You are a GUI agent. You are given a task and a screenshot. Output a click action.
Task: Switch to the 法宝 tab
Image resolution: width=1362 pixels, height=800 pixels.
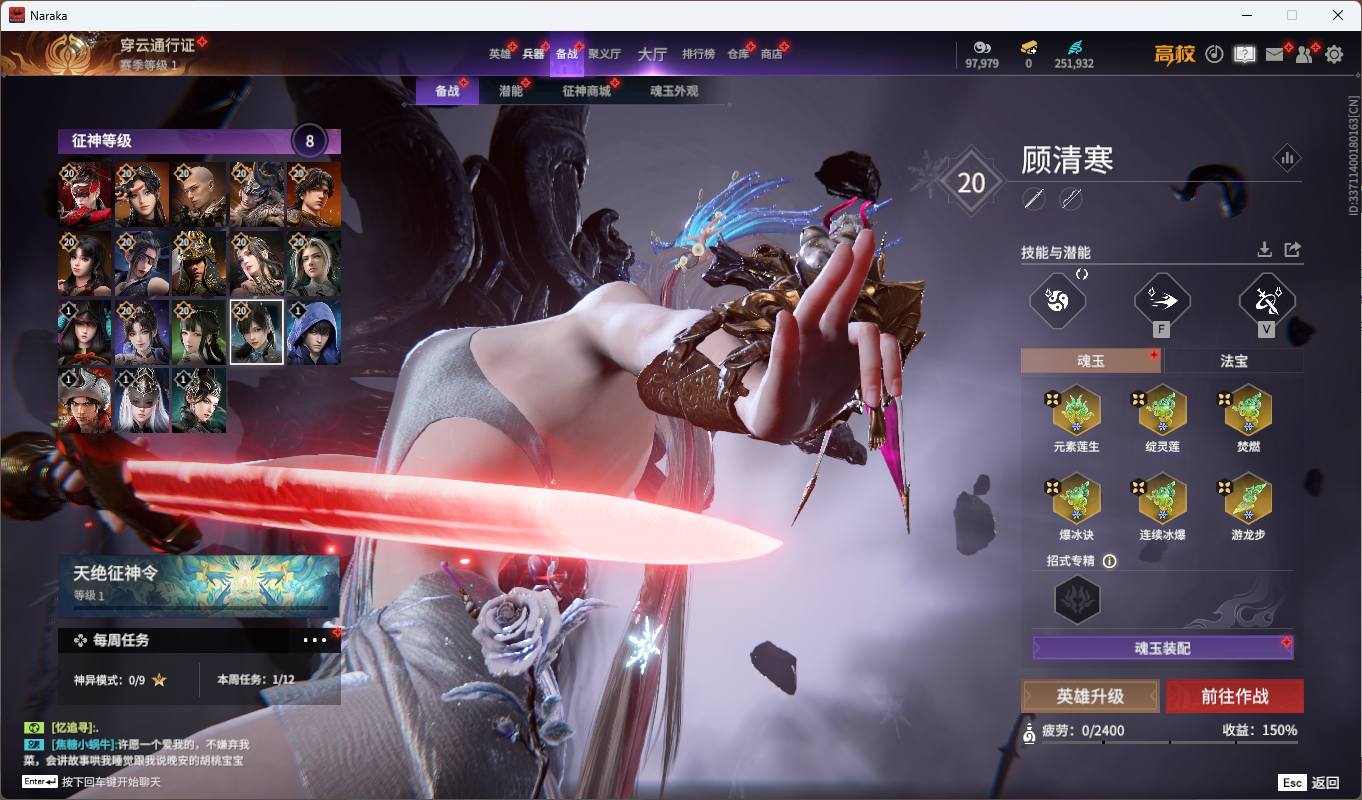pyautogui.click(x=1234, y=361)
